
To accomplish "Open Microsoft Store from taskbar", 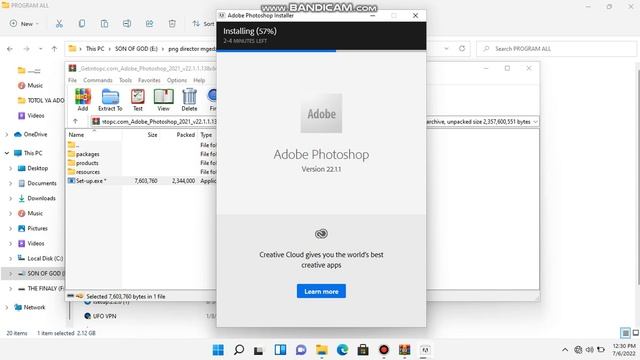I will (363, 350).
